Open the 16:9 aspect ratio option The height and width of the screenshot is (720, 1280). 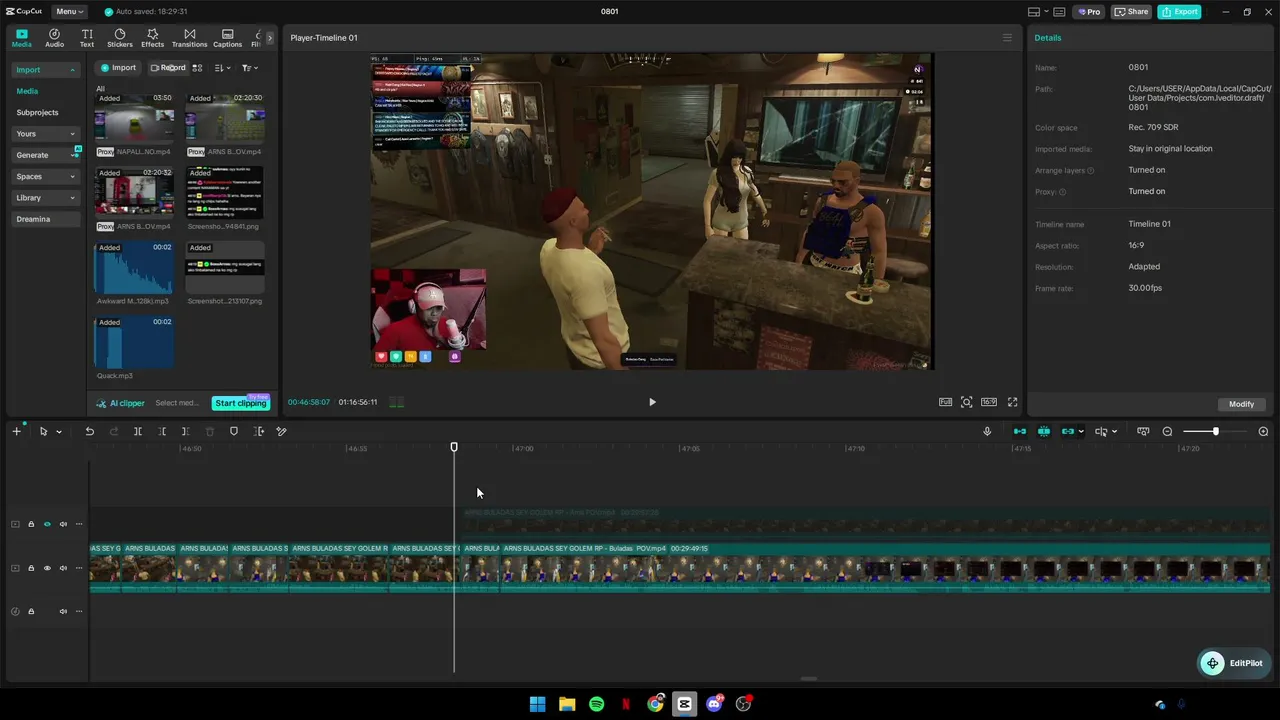989,402
